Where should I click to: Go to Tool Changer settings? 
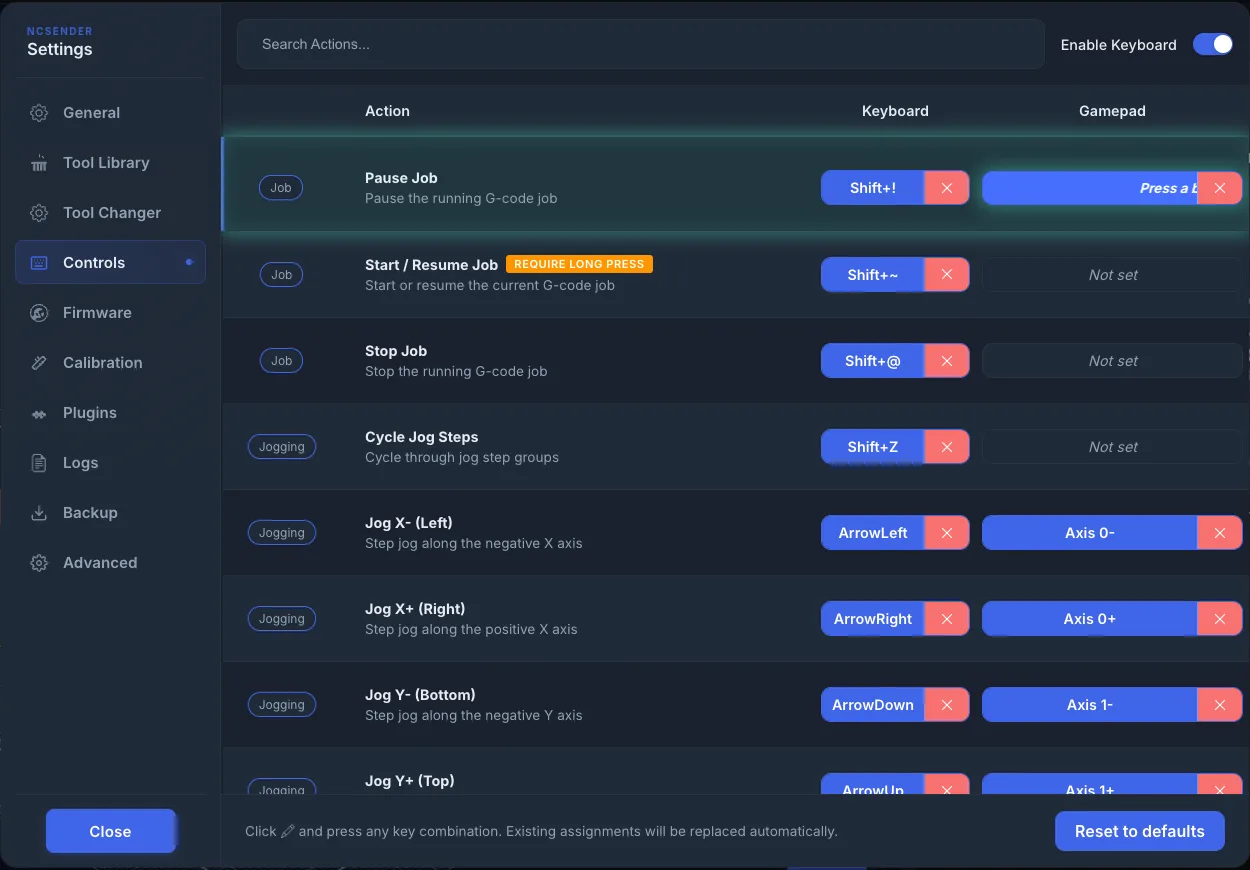click(110, 213)
